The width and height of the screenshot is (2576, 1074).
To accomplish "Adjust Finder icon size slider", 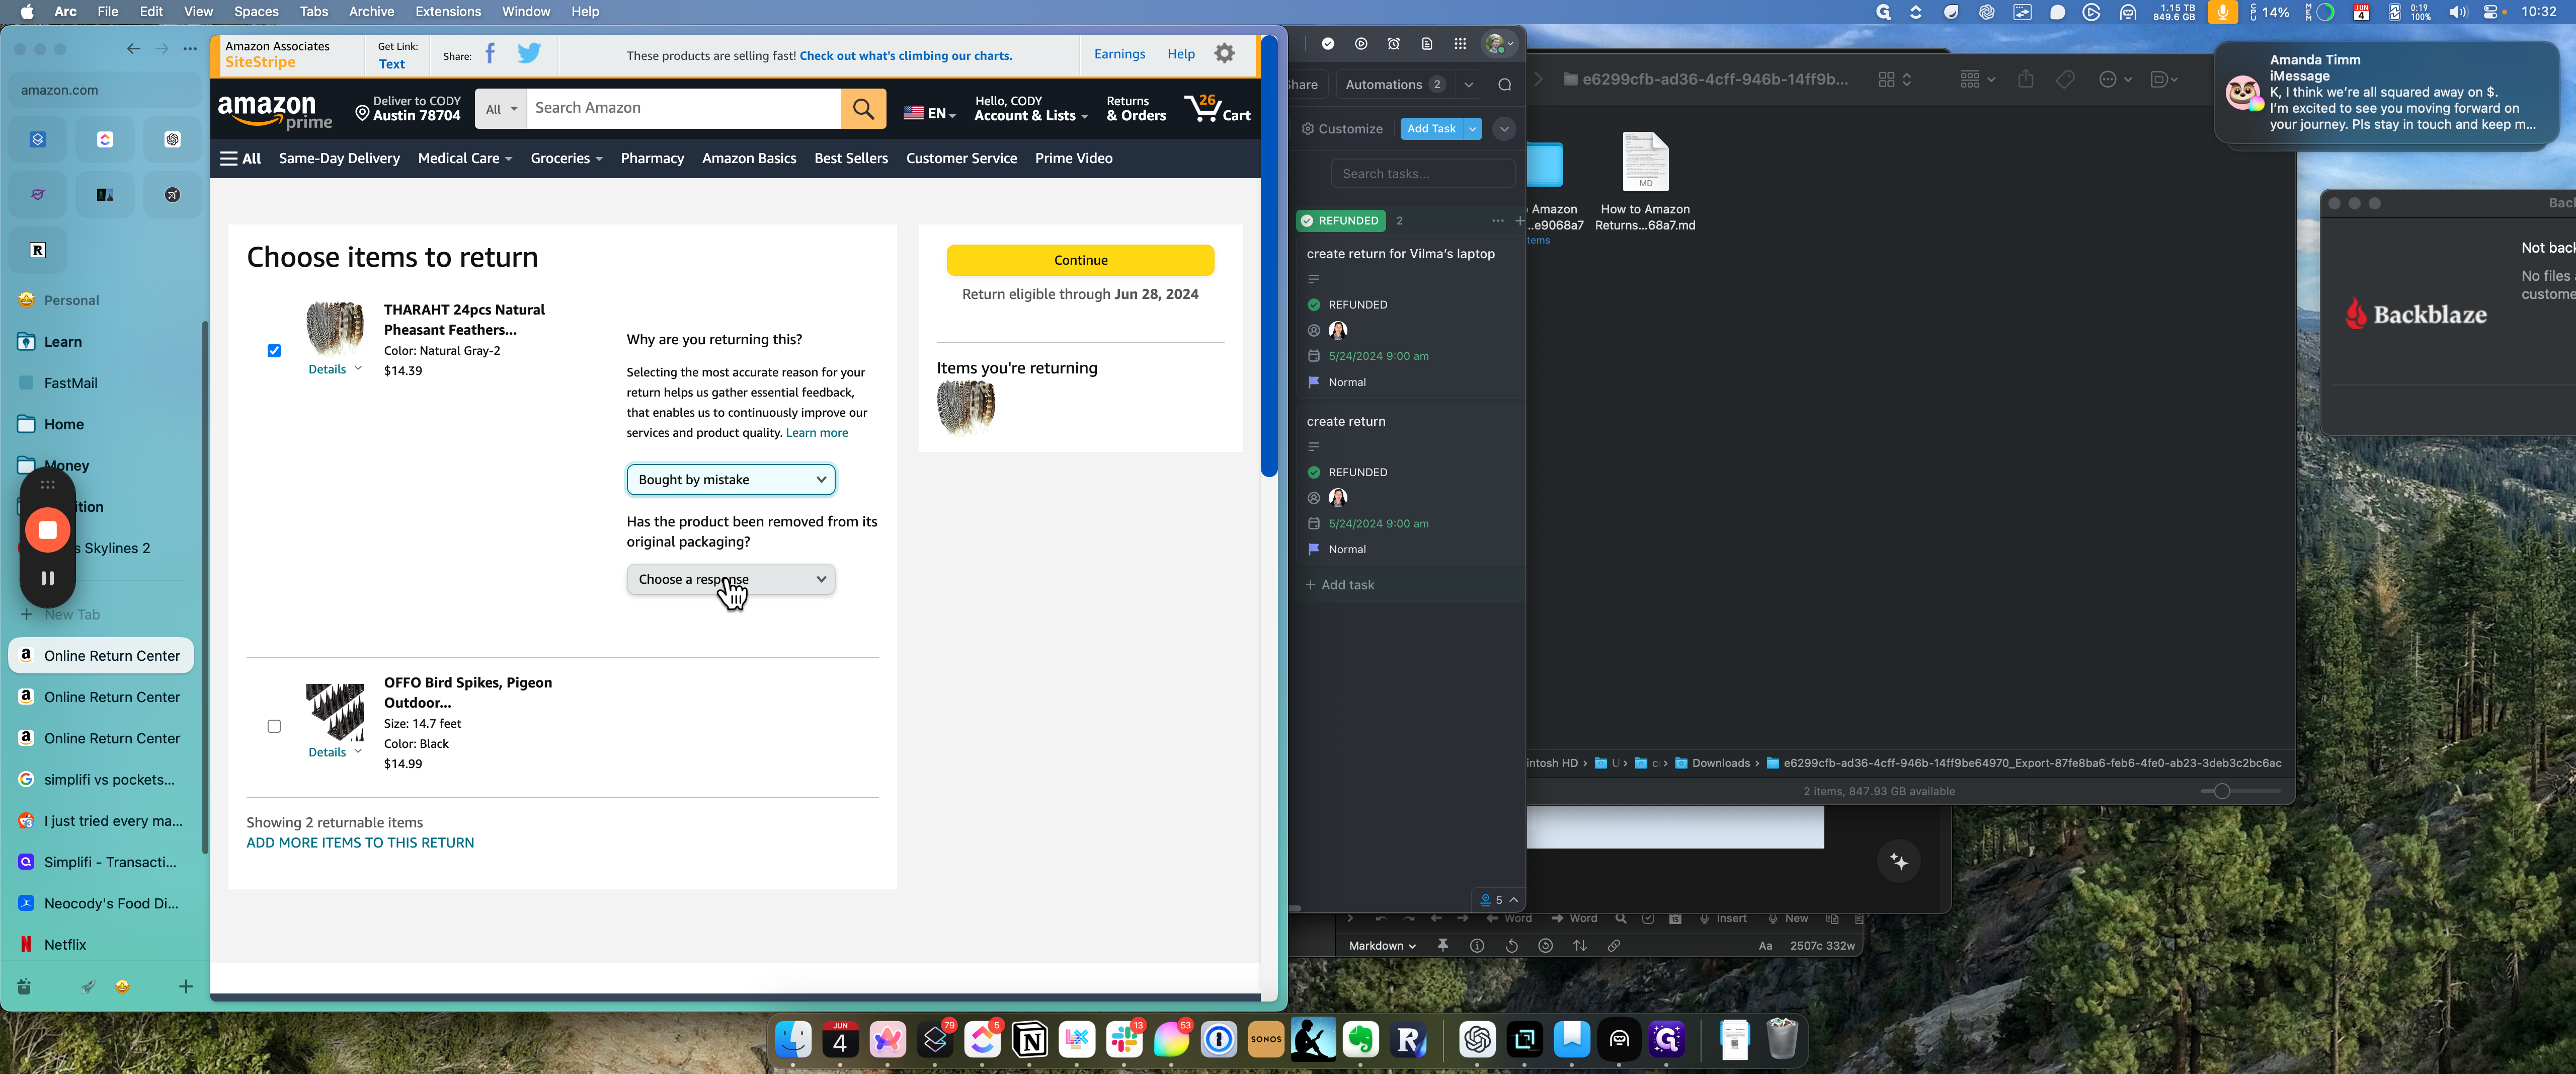I will point(2222,791).
